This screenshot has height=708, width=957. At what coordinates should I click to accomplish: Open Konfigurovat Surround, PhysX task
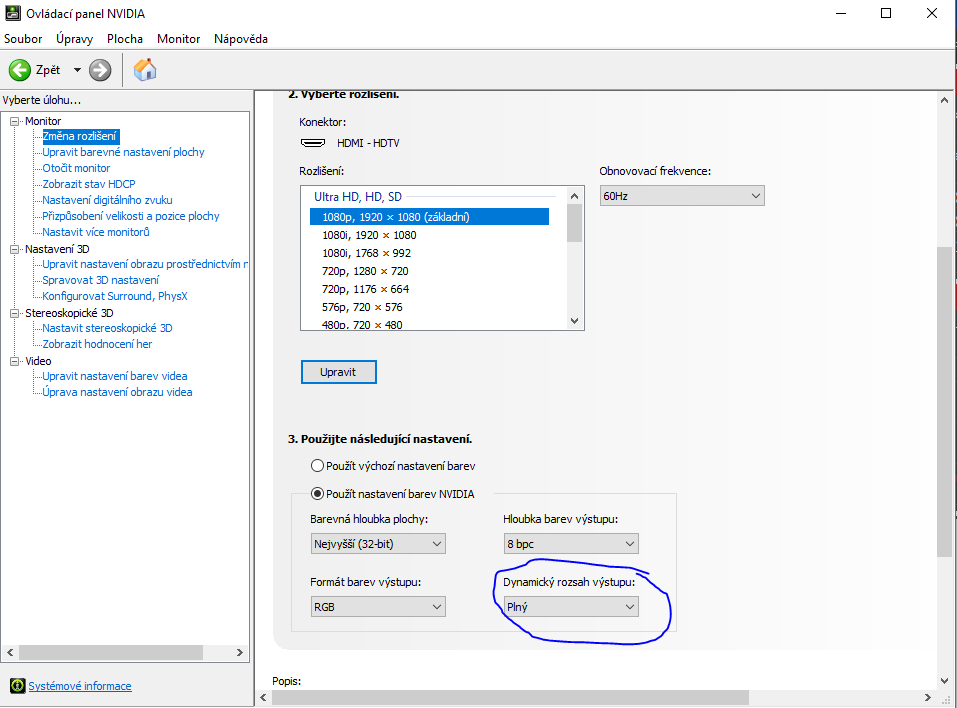tap(115, 296)
